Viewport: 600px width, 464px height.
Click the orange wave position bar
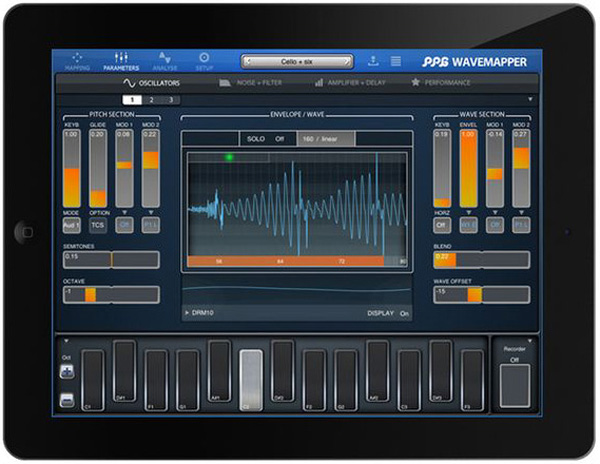(x=286, y=261)
